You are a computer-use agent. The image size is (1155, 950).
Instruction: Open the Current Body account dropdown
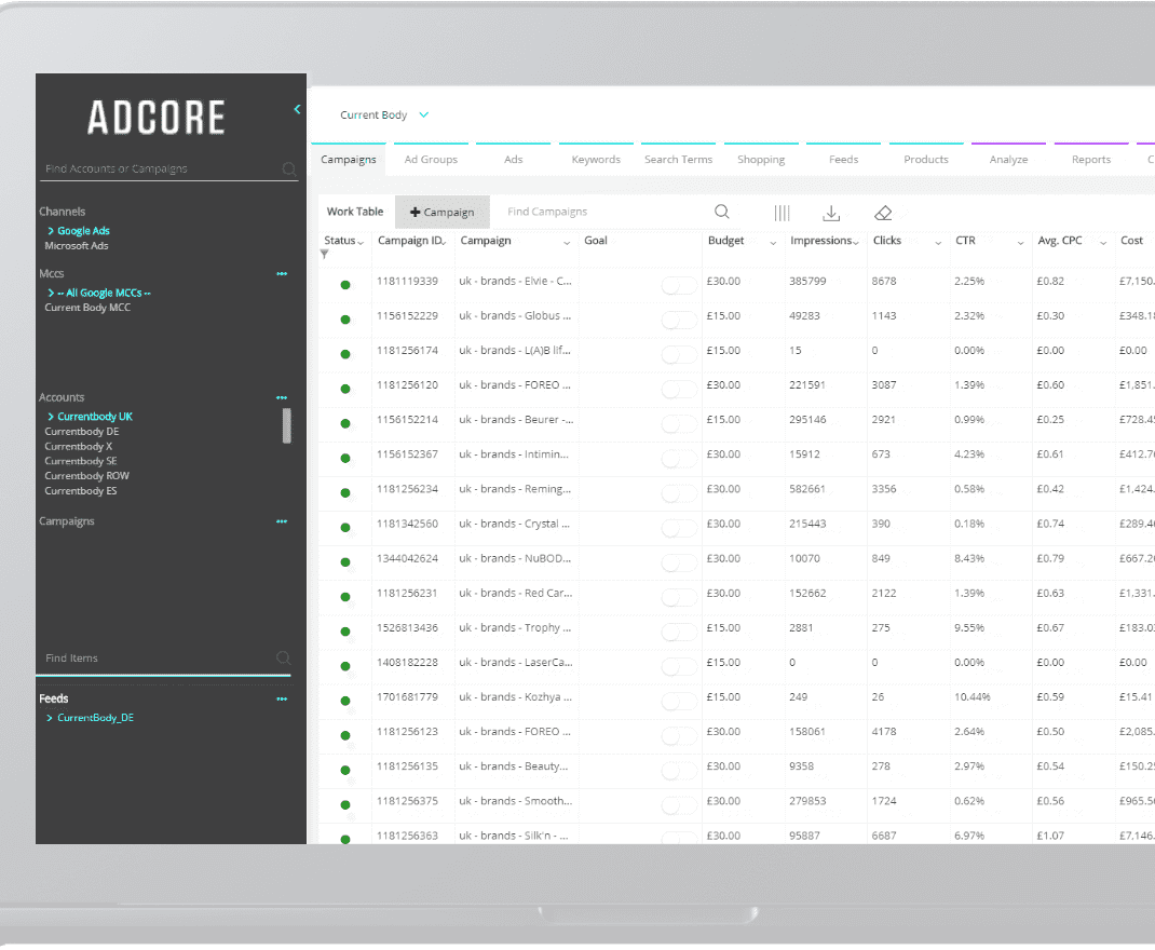click(424, 115)
